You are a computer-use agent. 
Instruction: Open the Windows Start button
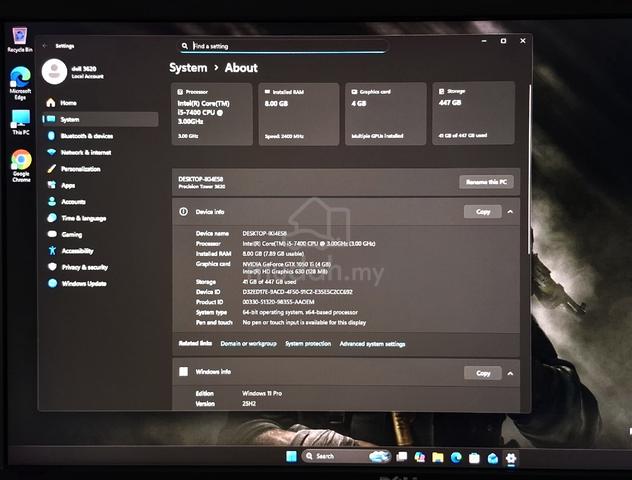[x=291, y=456]
